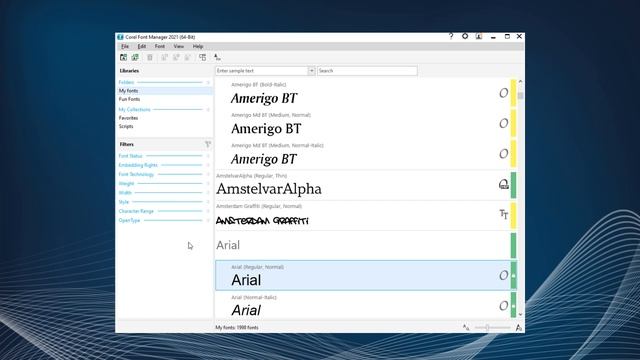640x360 pixels.
Task: Click the font list scrollbar thumb
Action: pyautogui.click(x=520, y=96)
